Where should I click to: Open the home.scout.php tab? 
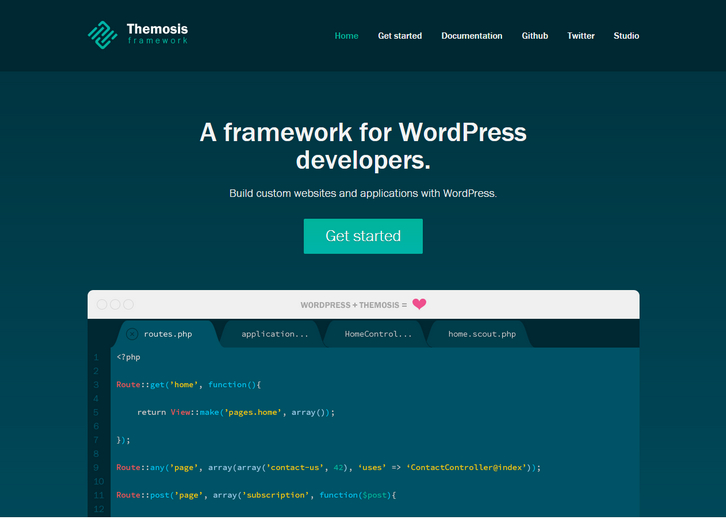tap(481, 334)
